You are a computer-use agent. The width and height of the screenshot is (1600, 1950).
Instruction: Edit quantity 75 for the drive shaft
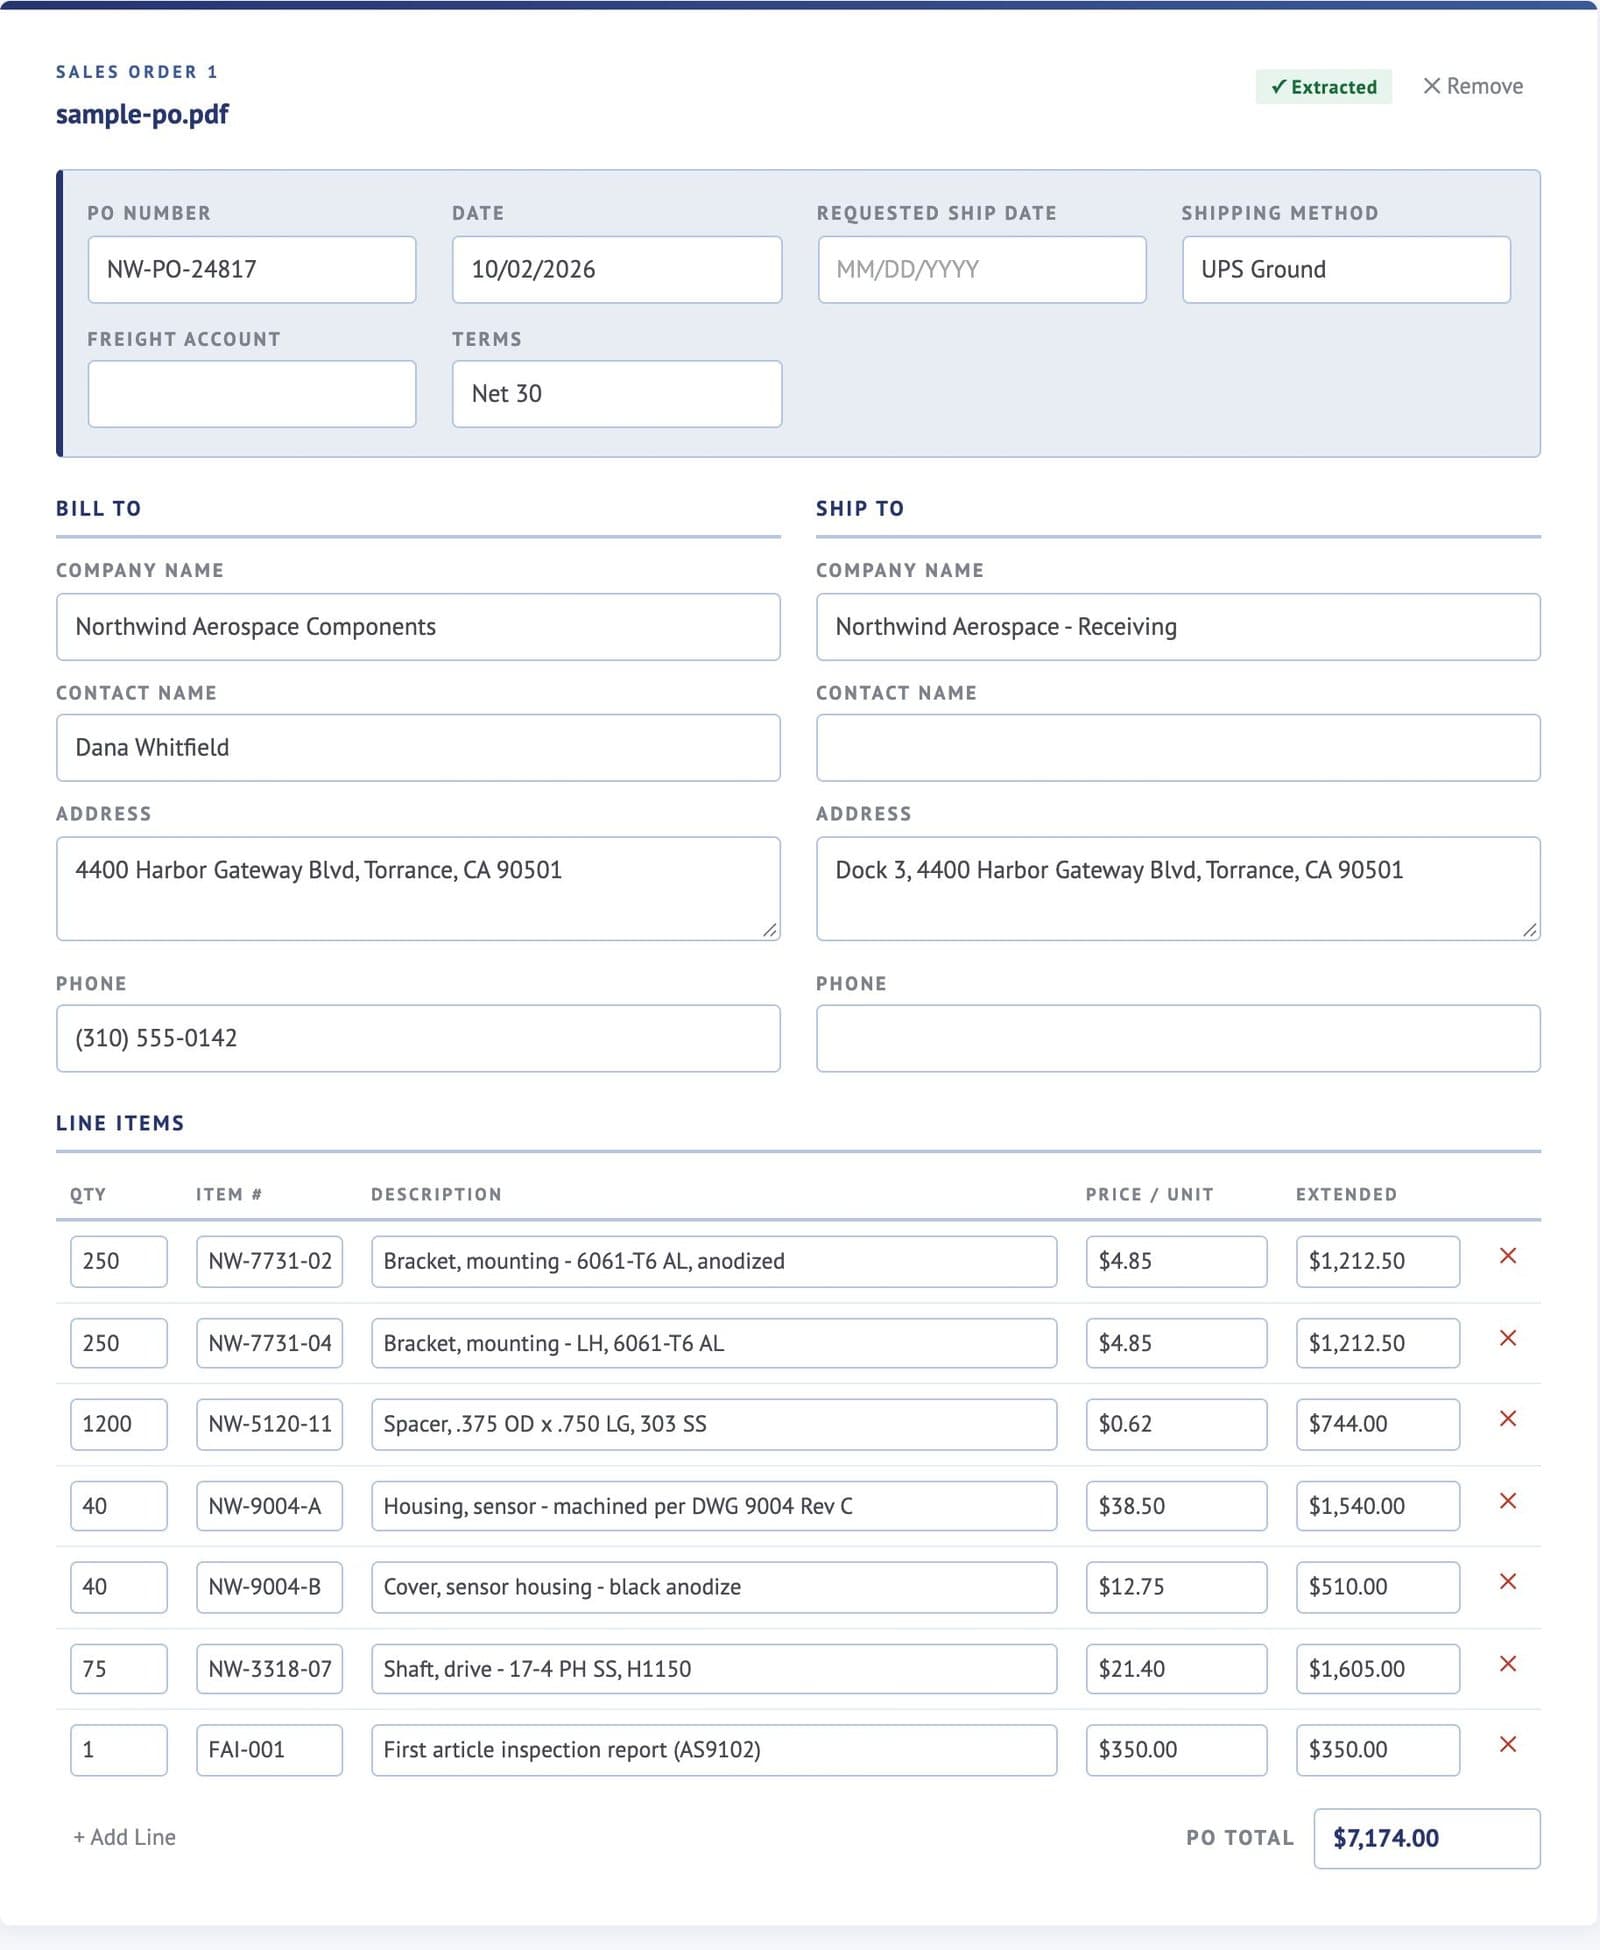119,1669
